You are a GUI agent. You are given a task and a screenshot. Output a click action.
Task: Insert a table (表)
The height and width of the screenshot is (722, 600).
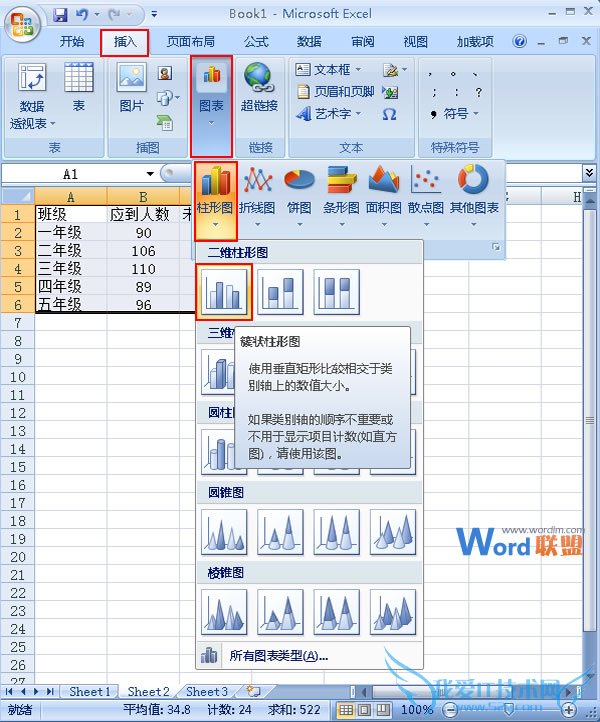click(79, 87)
